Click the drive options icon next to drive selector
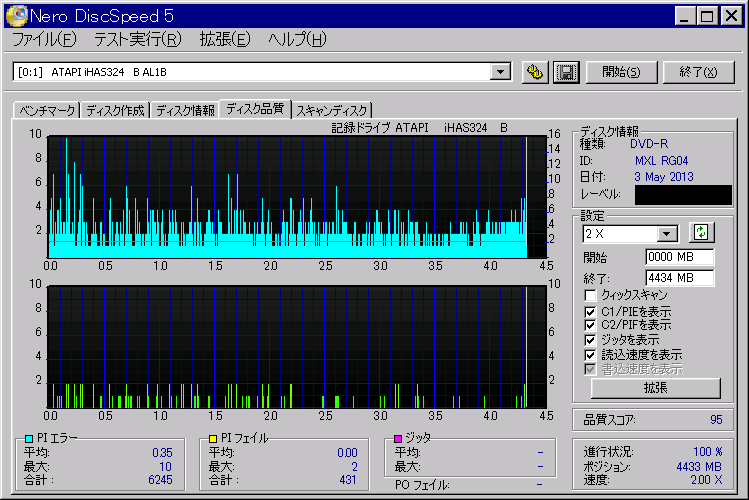749x500 pixels. [535, 73]
